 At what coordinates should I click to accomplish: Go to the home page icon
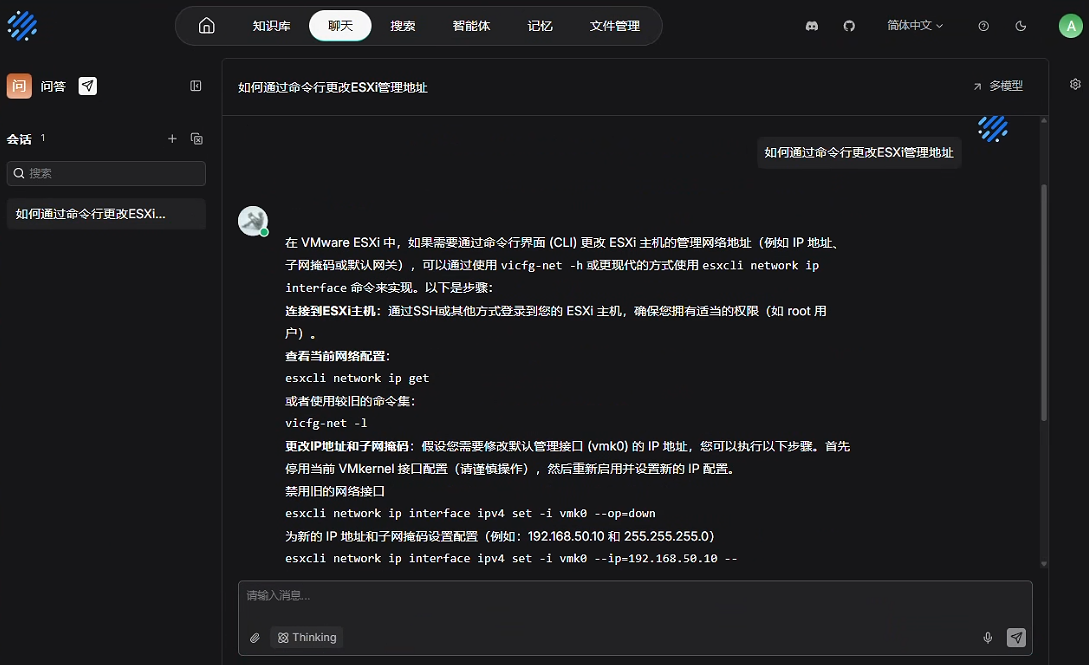206,26
